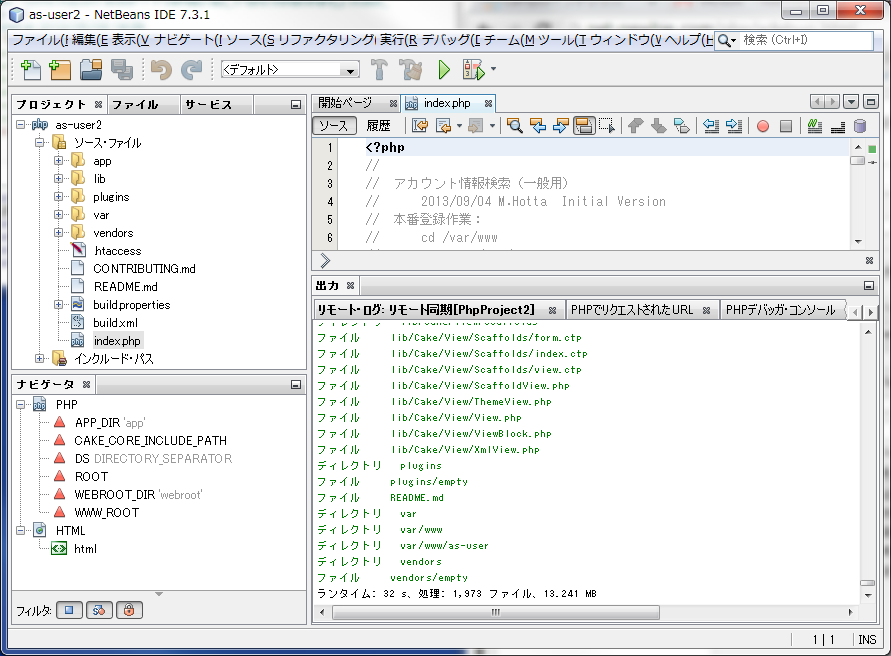Click the Shift Line Right icon
Screen dimensions: 891x656
click(734, 126)
